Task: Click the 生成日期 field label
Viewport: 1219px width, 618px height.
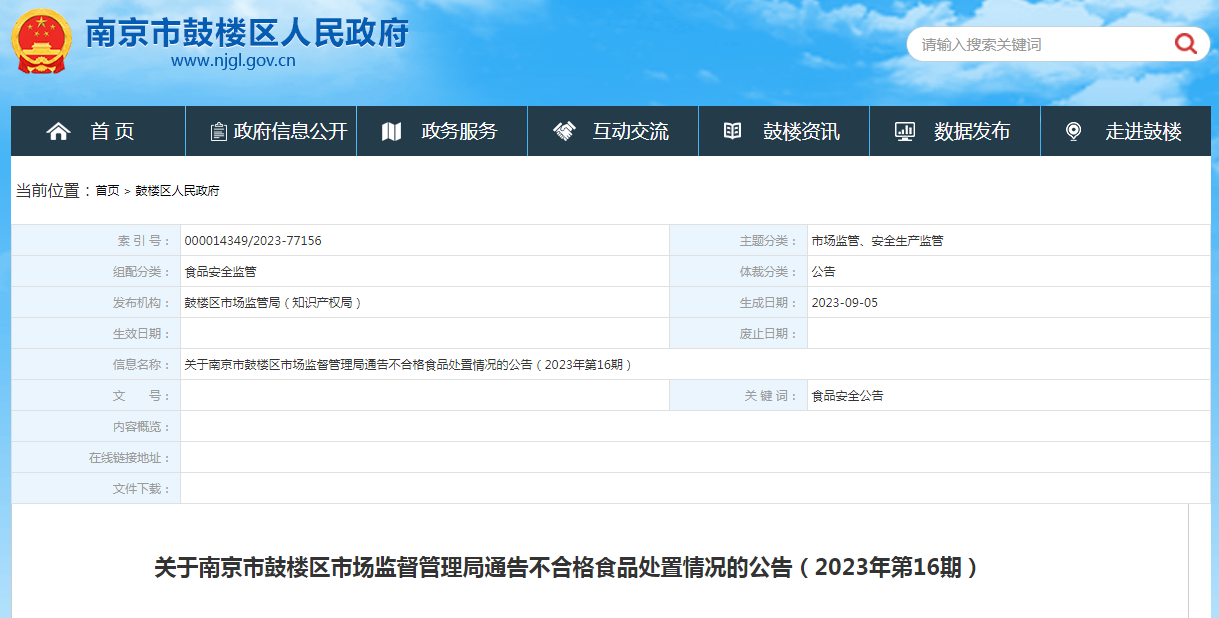Action: click(769, 303)
